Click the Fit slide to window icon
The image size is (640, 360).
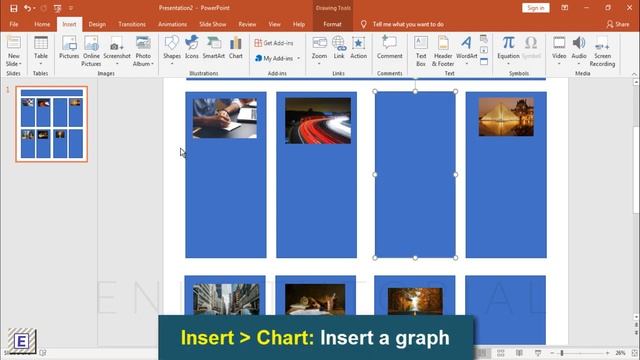634,353
